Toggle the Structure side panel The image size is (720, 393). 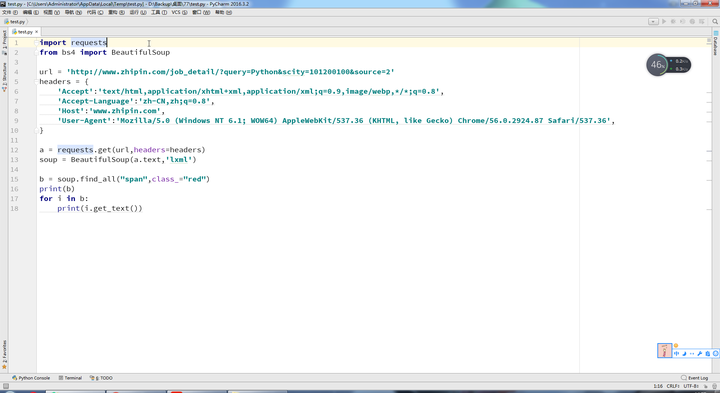coord(5,77)
